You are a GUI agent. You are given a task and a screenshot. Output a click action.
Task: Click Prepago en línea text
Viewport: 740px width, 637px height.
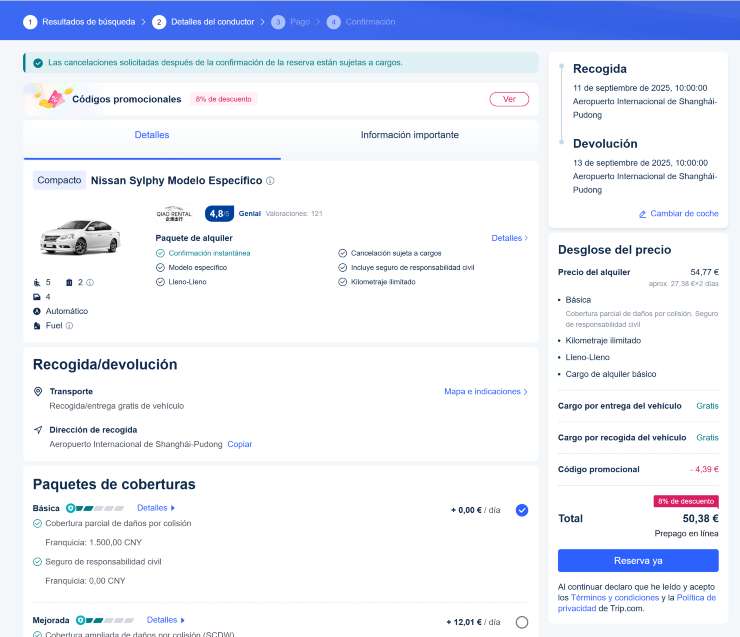point(686,534)
